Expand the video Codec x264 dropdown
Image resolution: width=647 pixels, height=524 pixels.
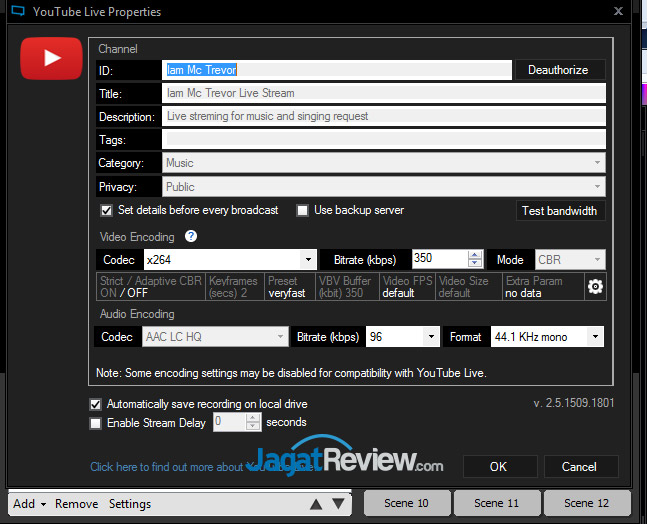[309, 260]
